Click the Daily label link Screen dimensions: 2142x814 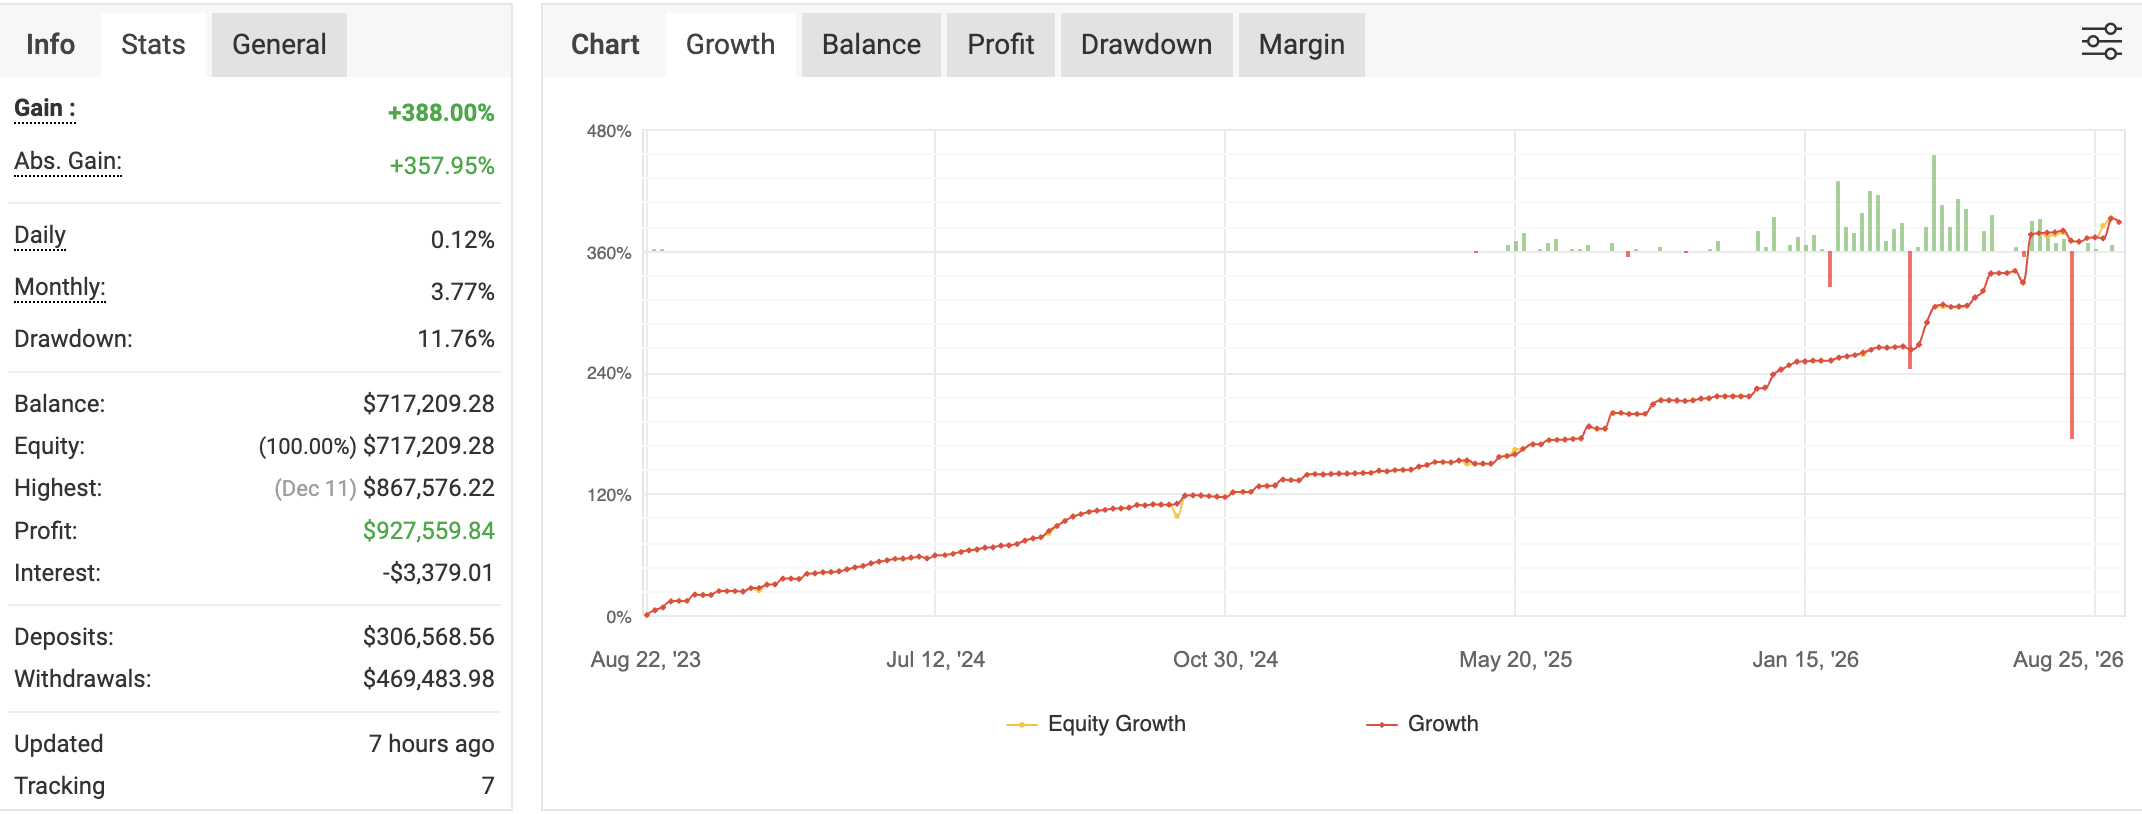point(40,235)
